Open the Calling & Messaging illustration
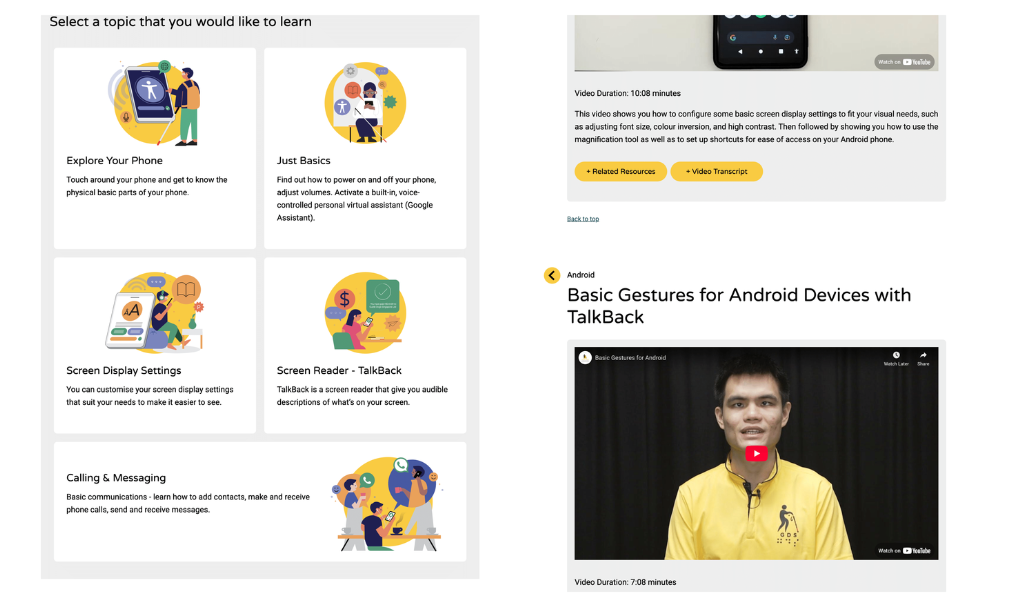 (x=389, y=503)
